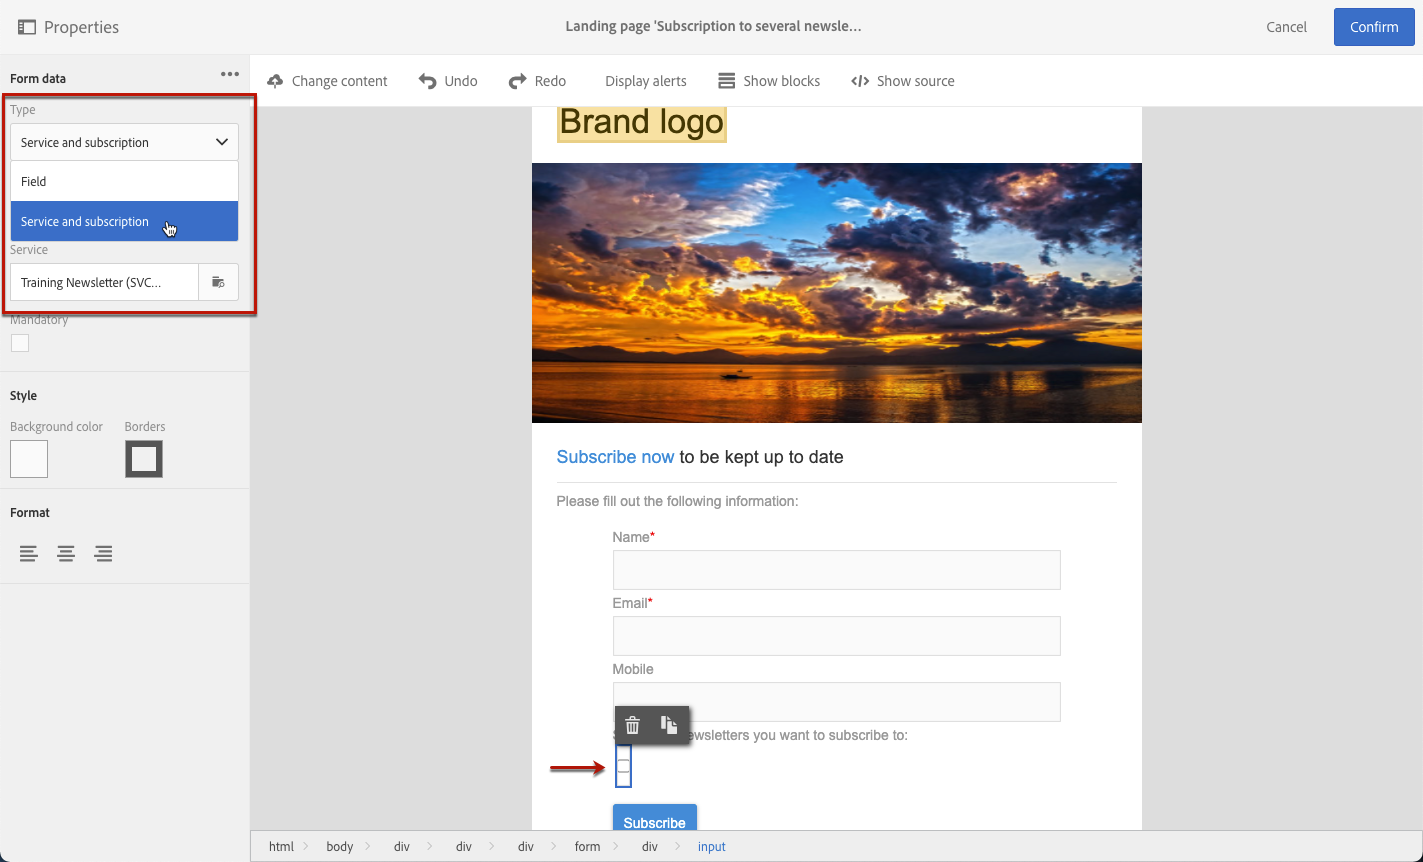Screen dimensions: 1423x862
Task: Select html in breadcrumb path
Action: click(x=281, y=847)
